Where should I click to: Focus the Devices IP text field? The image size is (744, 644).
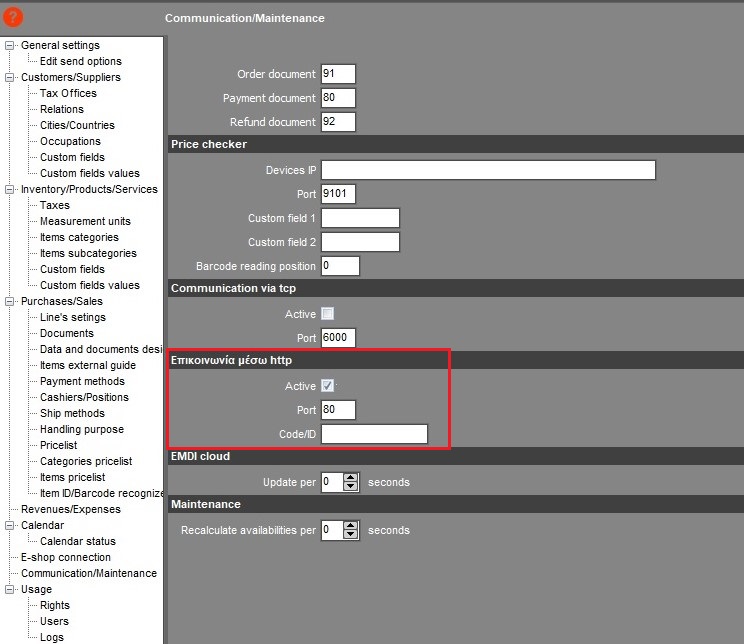(x=488, y=170)
